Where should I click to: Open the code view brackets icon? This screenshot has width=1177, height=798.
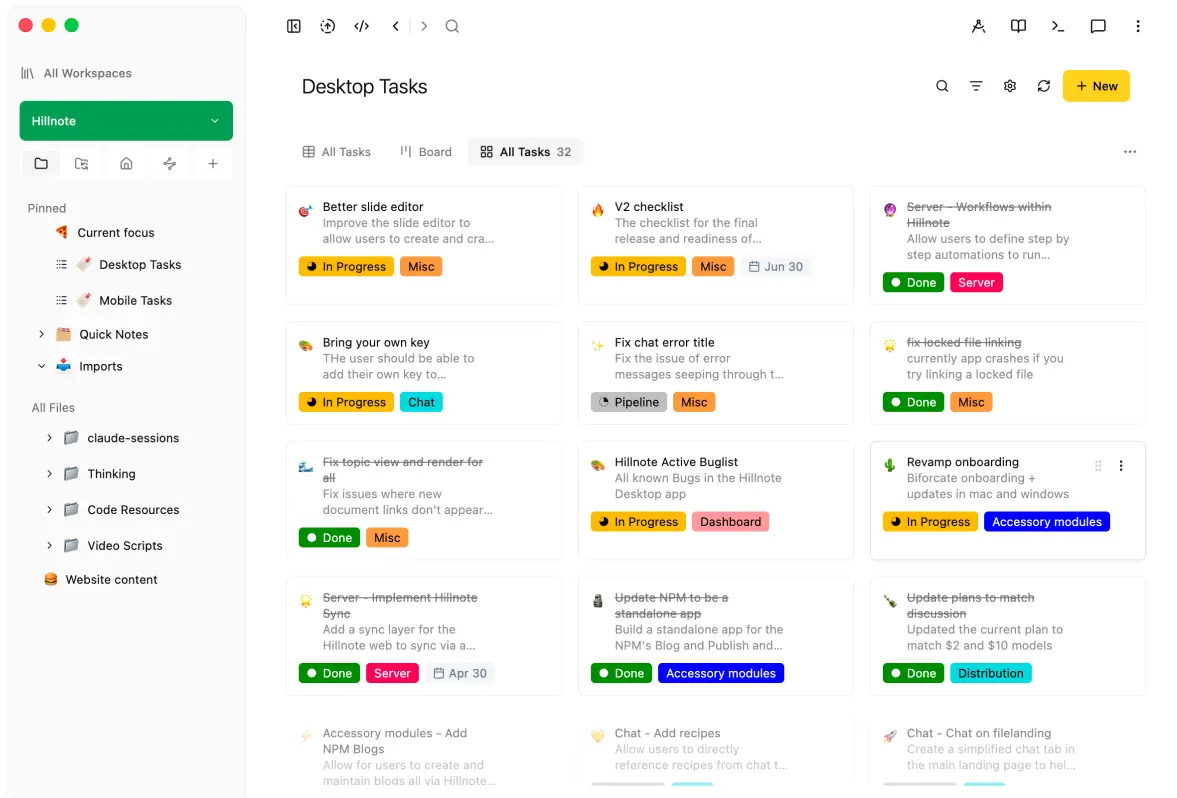[362, 26]
